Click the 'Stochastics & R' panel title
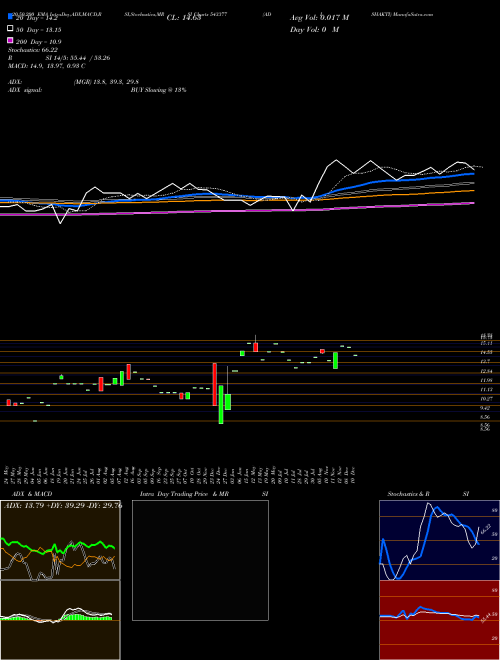 pyautogui.click(x=409, y=494)
